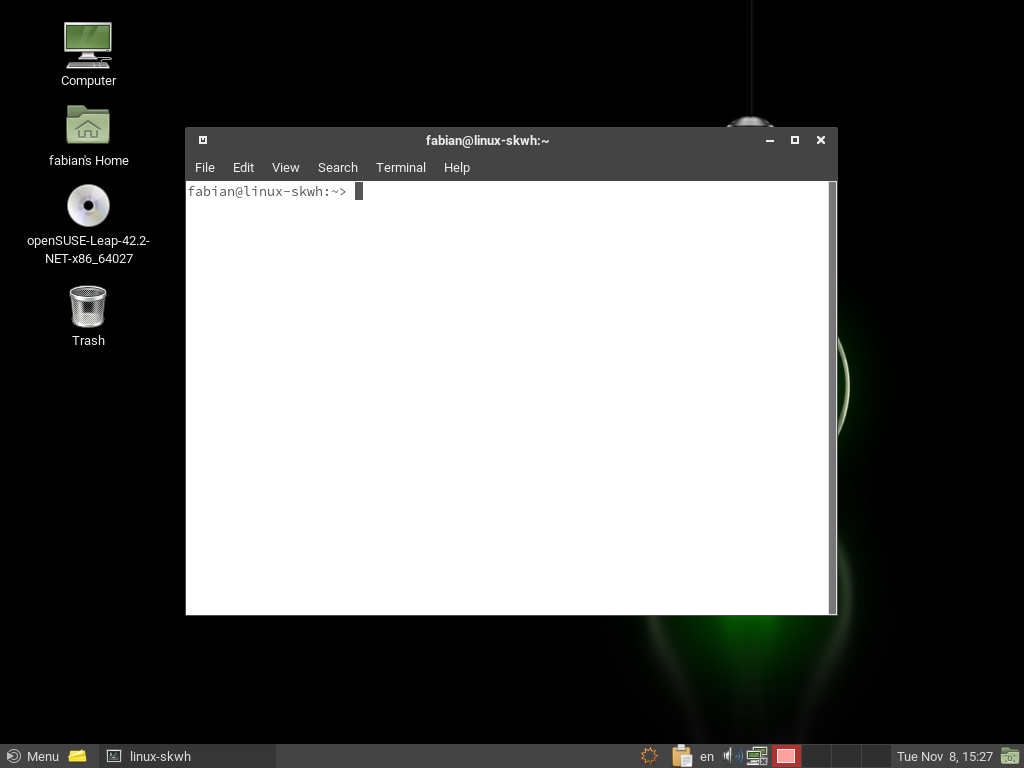Open the fabian's Home folder icon
Screen dimensions: 1024x768
pyautogui.click(x=88, y=126)
